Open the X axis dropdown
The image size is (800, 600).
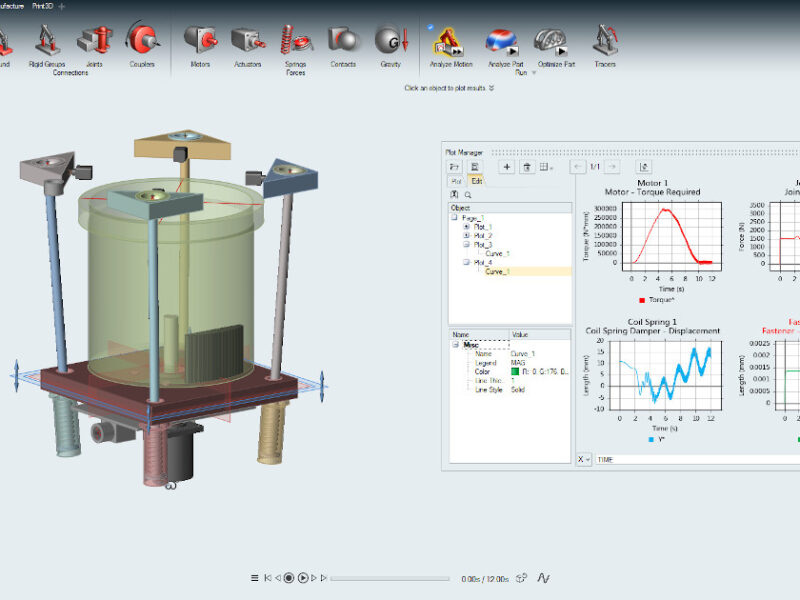(x=584, y=459)
